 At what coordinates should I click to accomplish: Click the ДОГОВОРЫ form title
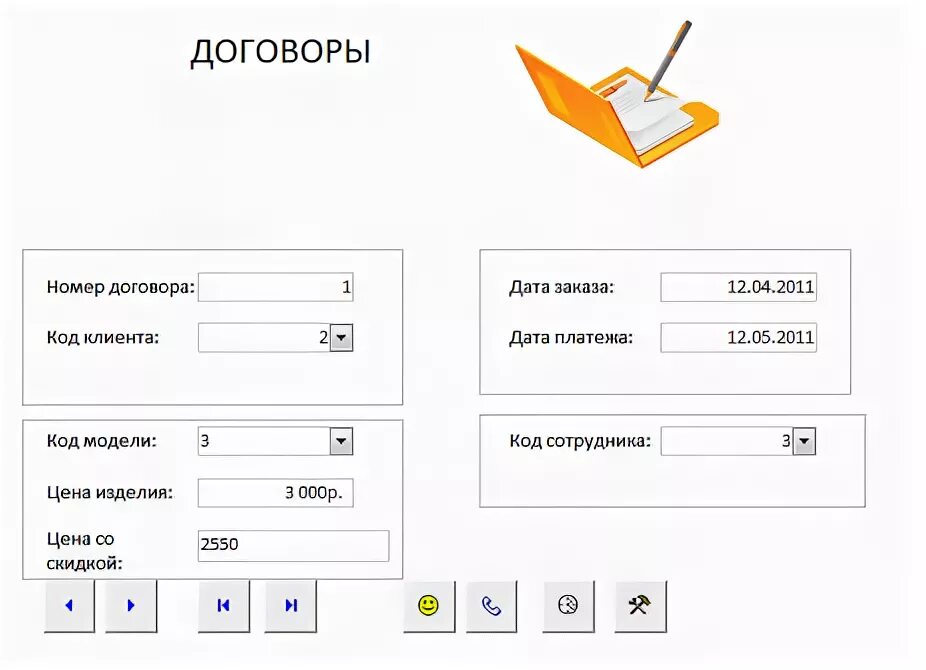click(x=281, y=51)
